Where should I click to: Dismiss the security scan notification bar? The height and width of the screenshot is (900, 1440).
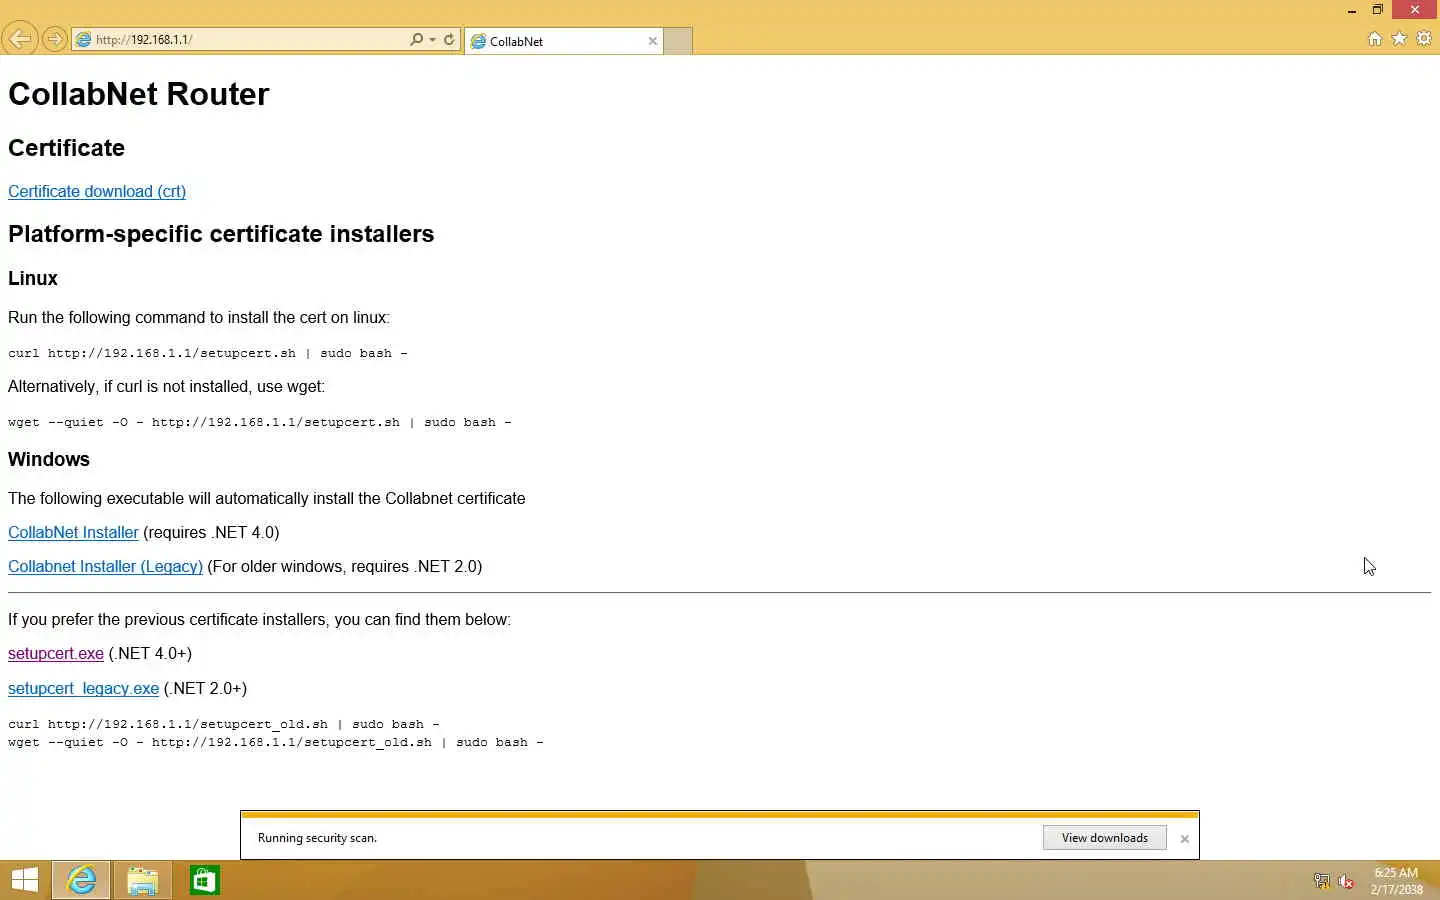(1184, 839)
